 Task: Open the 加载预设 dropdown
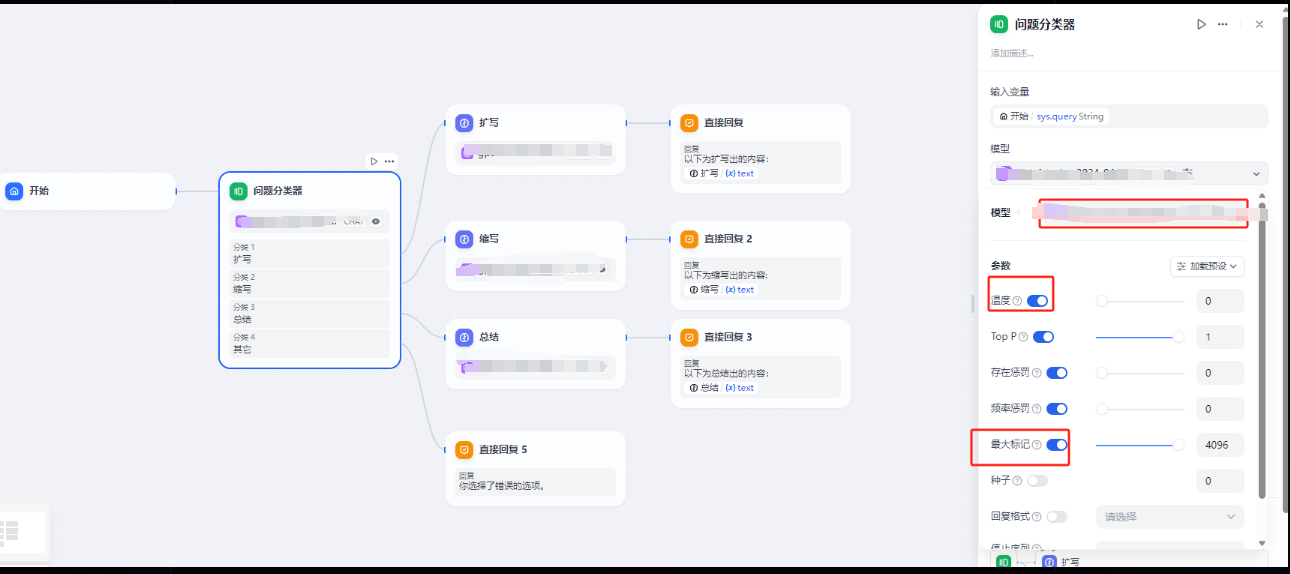pos(1208,266)
